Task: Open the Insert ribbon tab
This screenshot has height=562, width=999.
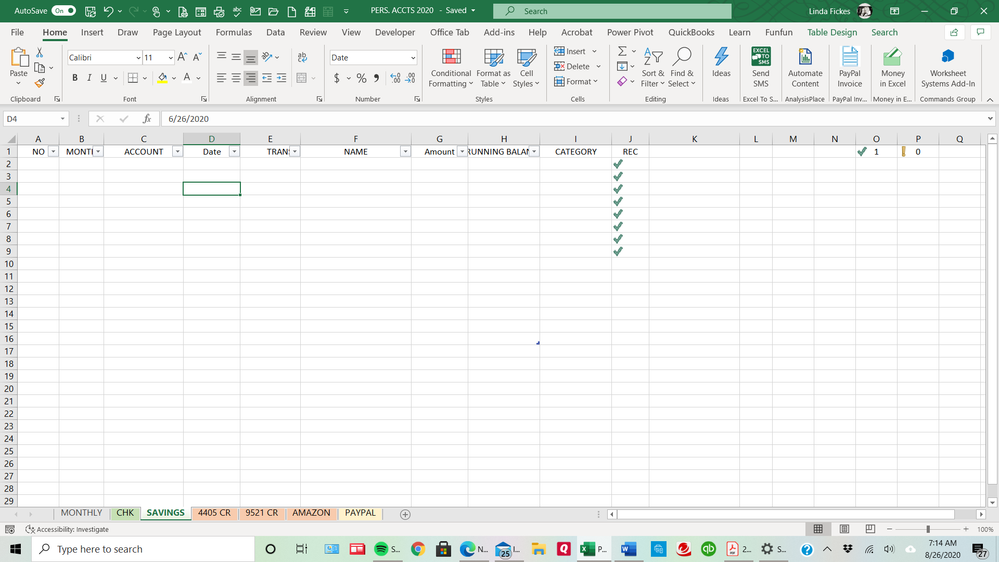Action: [x=92, y=32]
